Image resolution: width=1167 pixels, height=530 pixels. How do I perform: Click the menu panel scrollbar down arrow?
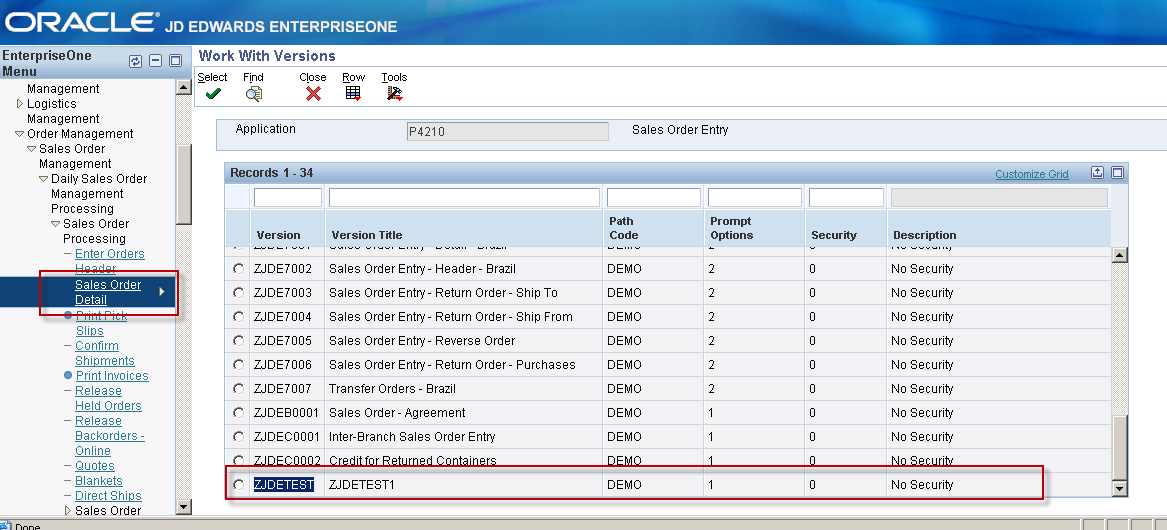[x=183, y=507]
